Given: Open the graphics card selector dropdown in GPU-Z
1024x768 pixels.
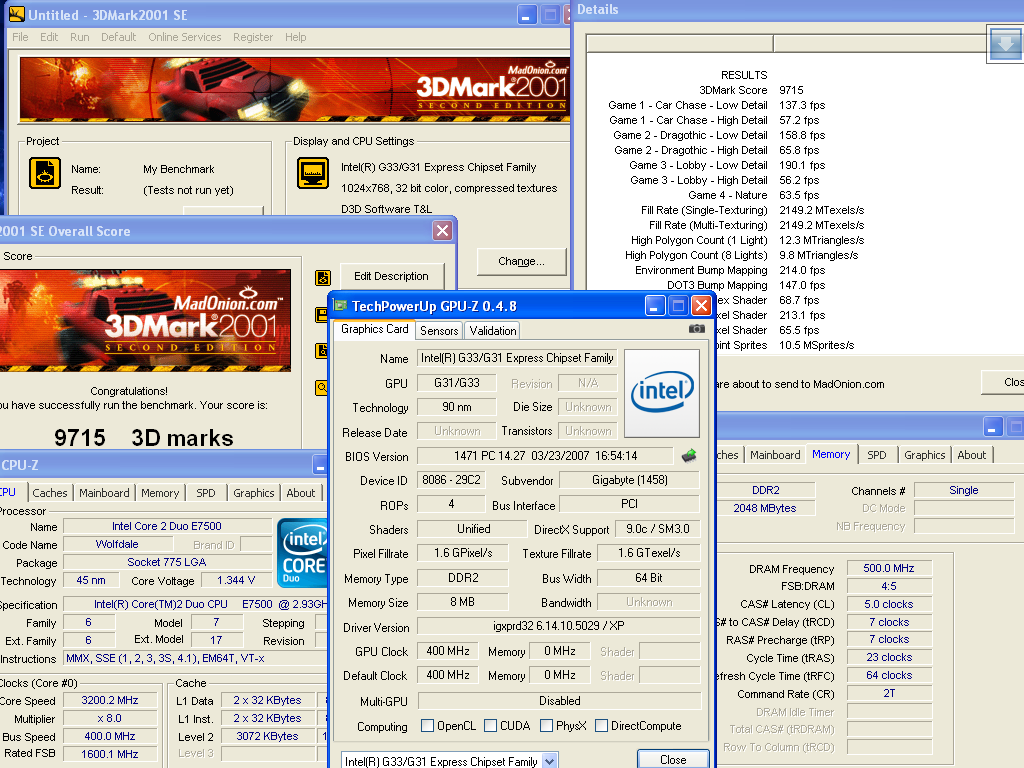Looking at the screenshot, I should 550,761.
